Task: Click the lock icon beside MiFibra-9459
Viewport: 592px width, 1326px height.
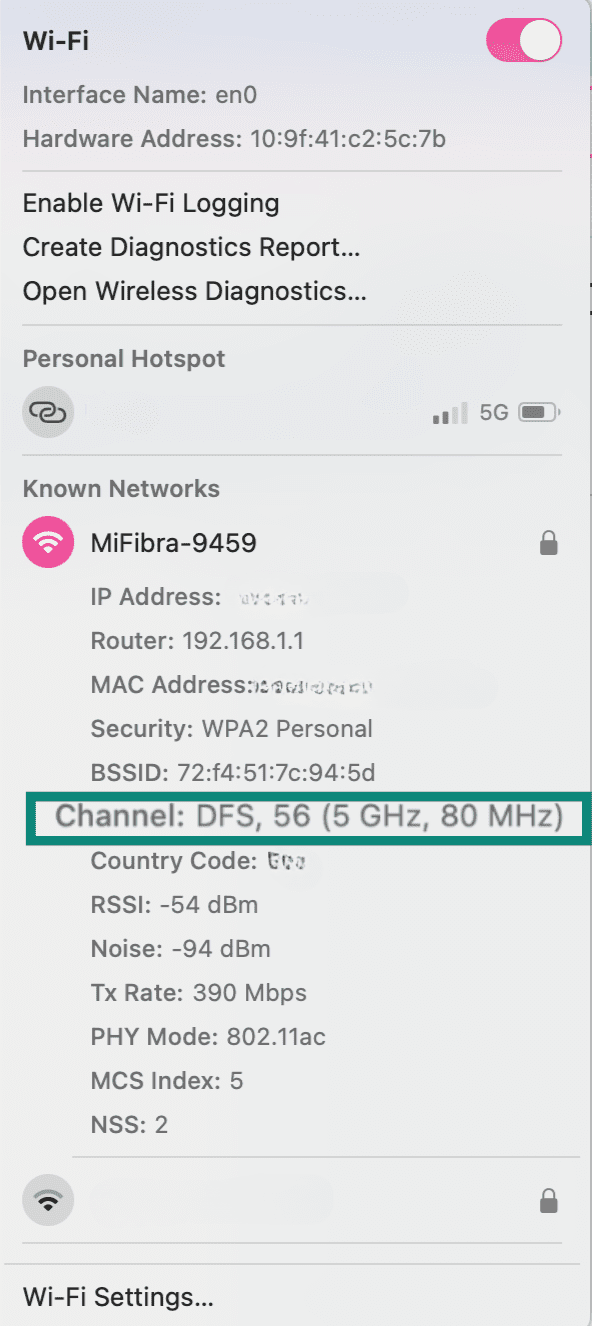Action: (x=548, y=543)
